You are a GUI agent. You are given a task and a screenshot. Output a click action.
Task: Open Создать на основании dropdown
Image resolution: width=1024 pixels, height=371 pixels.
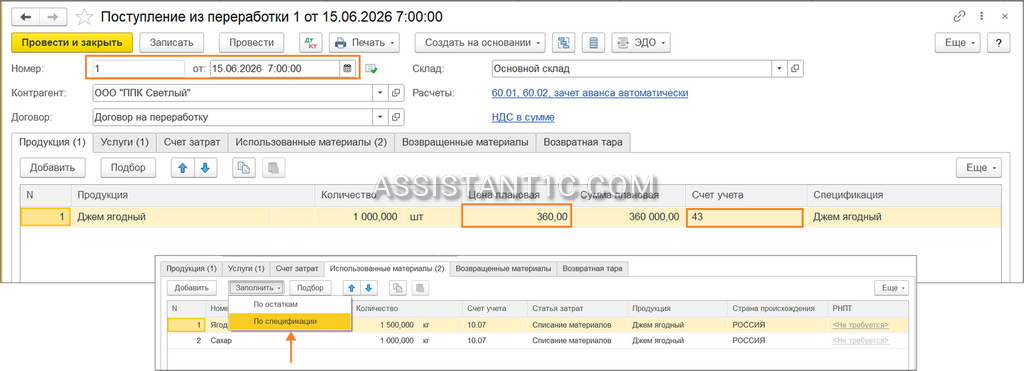tap(480, 43)
